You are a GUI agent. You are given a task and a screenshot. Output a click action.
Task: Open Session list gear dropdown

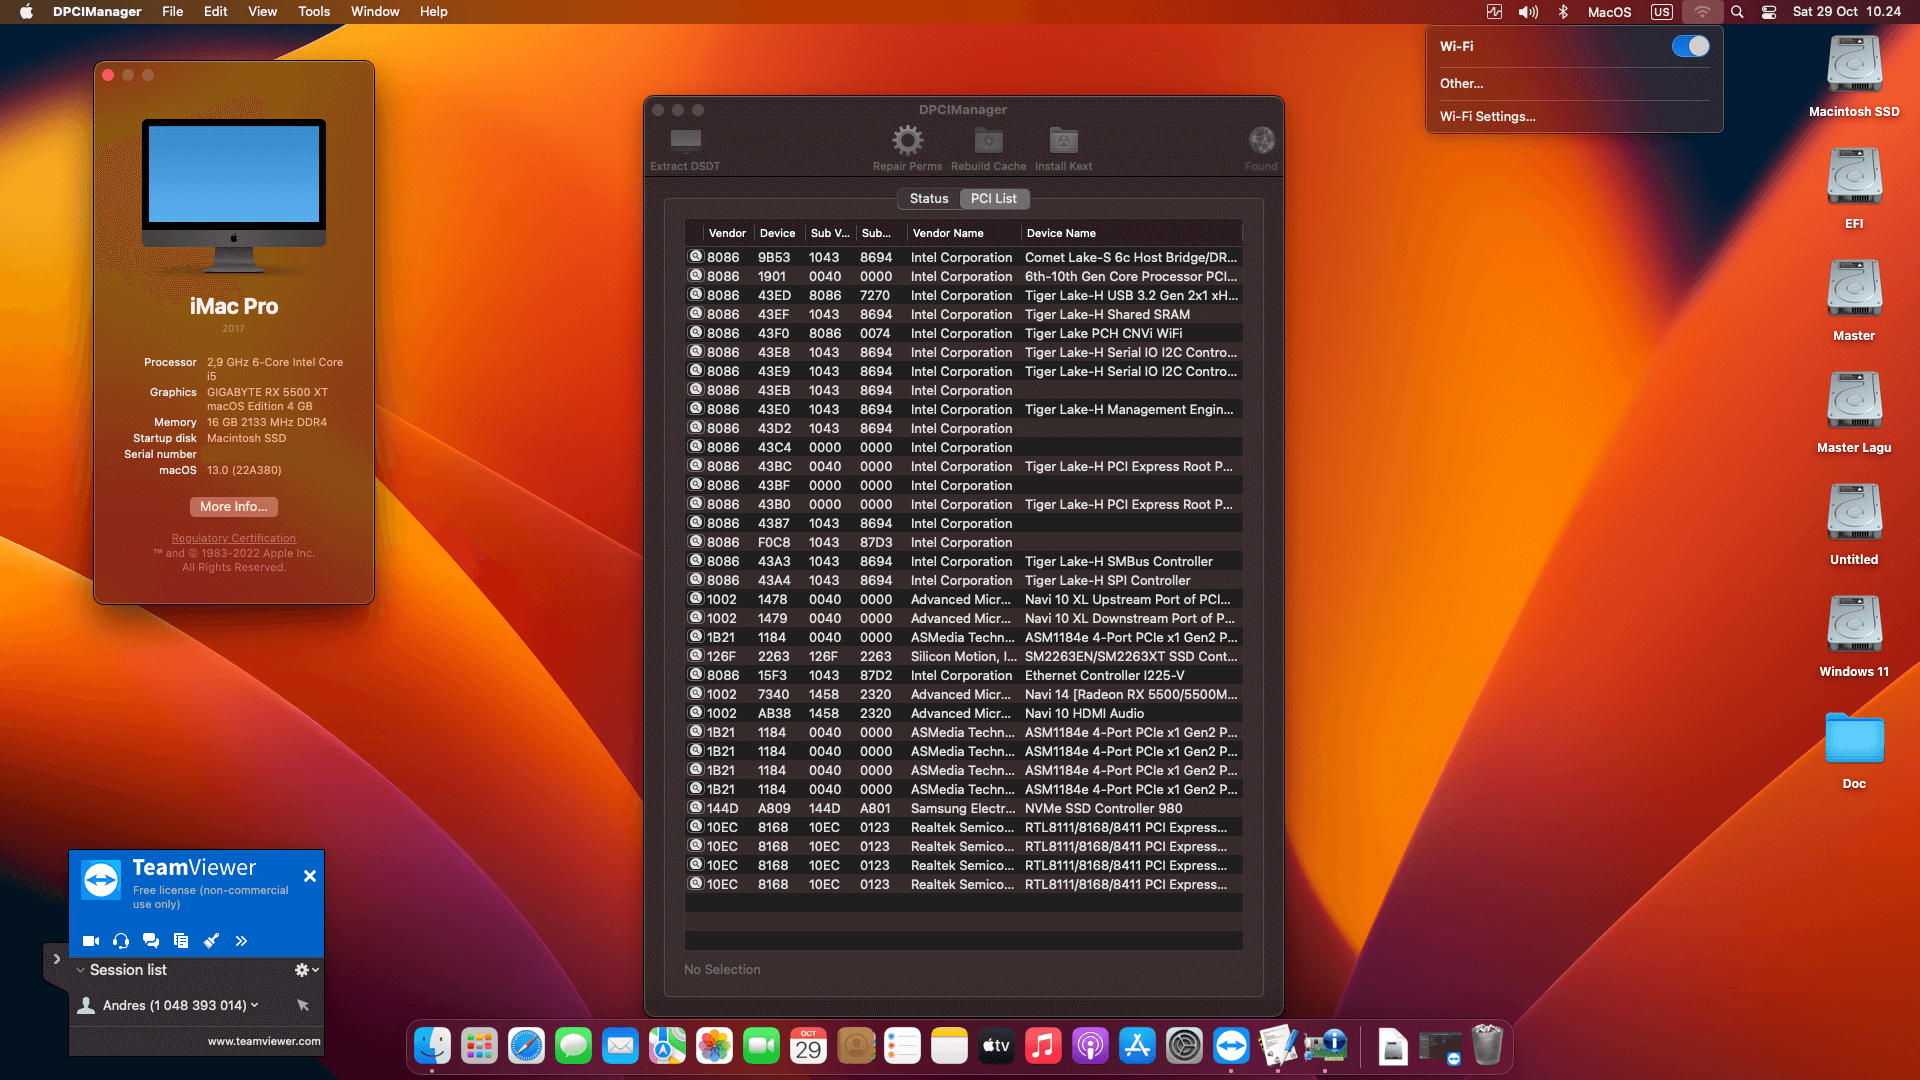click(306, 970)
